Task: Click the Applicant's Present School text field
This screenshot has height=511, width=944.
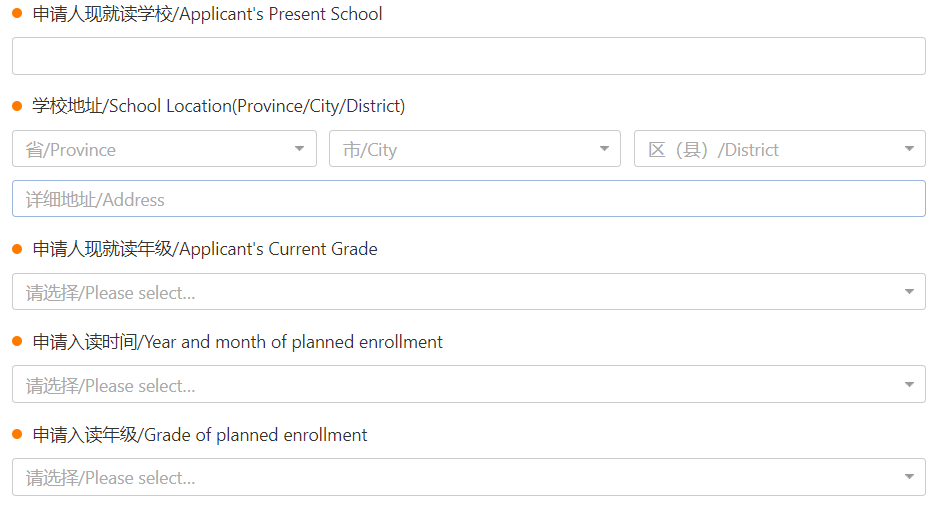Action: (x=468, y=56)
